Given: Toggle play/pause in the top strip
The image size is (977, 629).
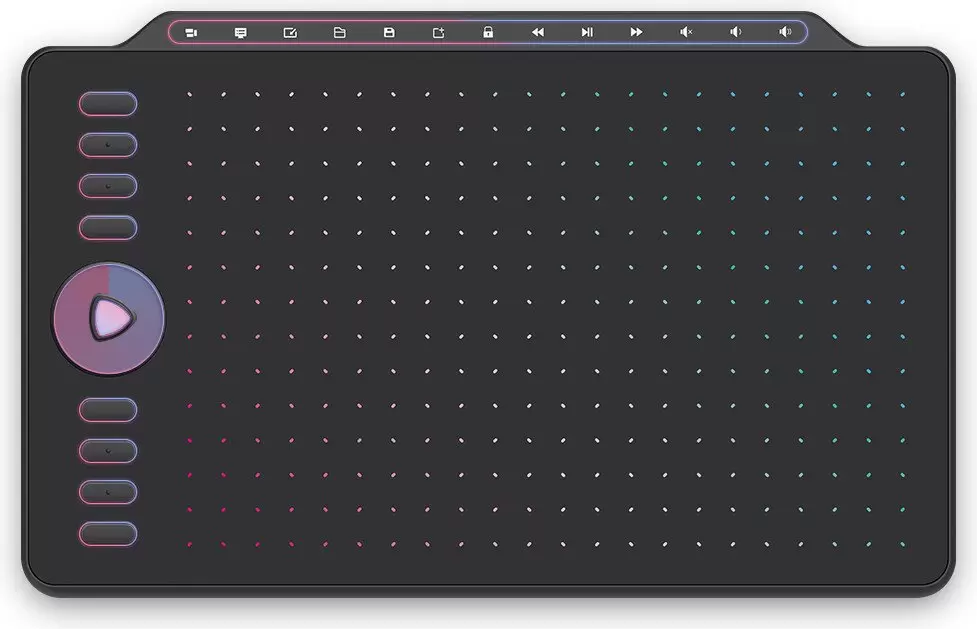Looking at the screenshot, I should pos(587,33).
